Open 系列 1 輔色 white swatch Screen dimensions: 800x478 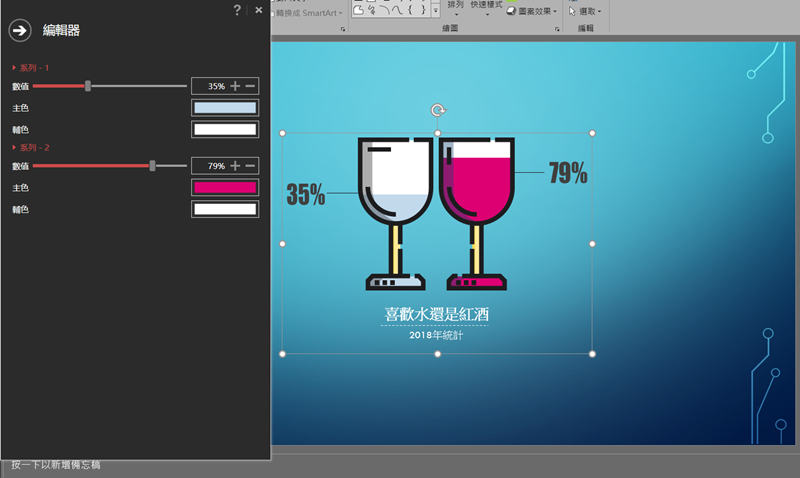point(225,129)
